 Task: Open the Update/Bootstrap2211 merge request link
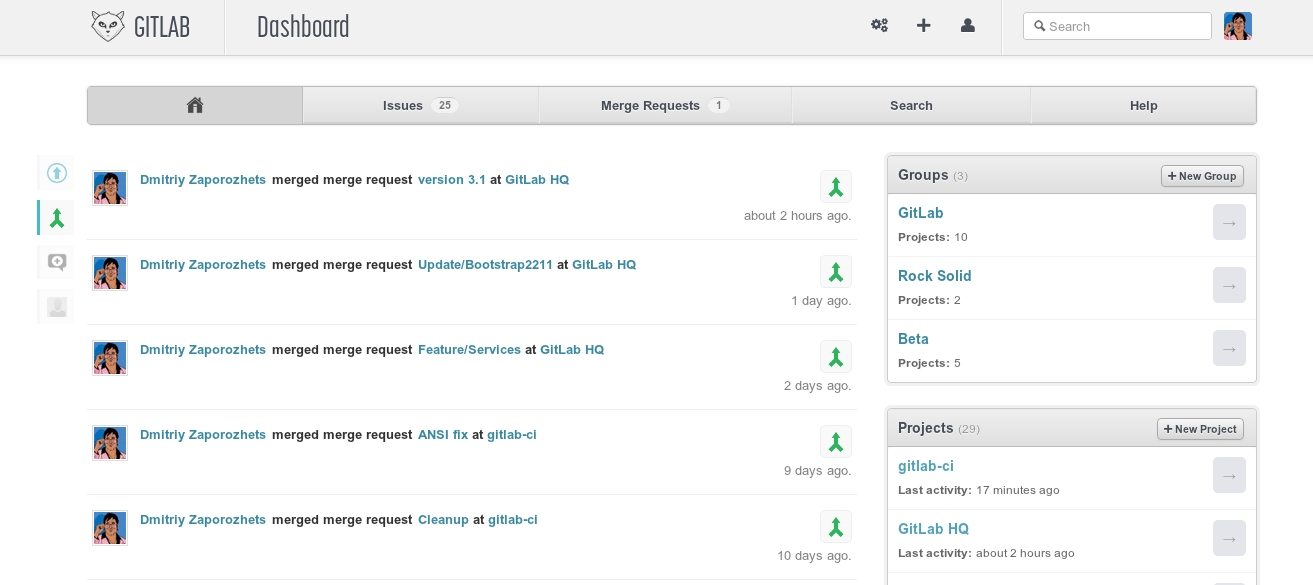[485, 265]
